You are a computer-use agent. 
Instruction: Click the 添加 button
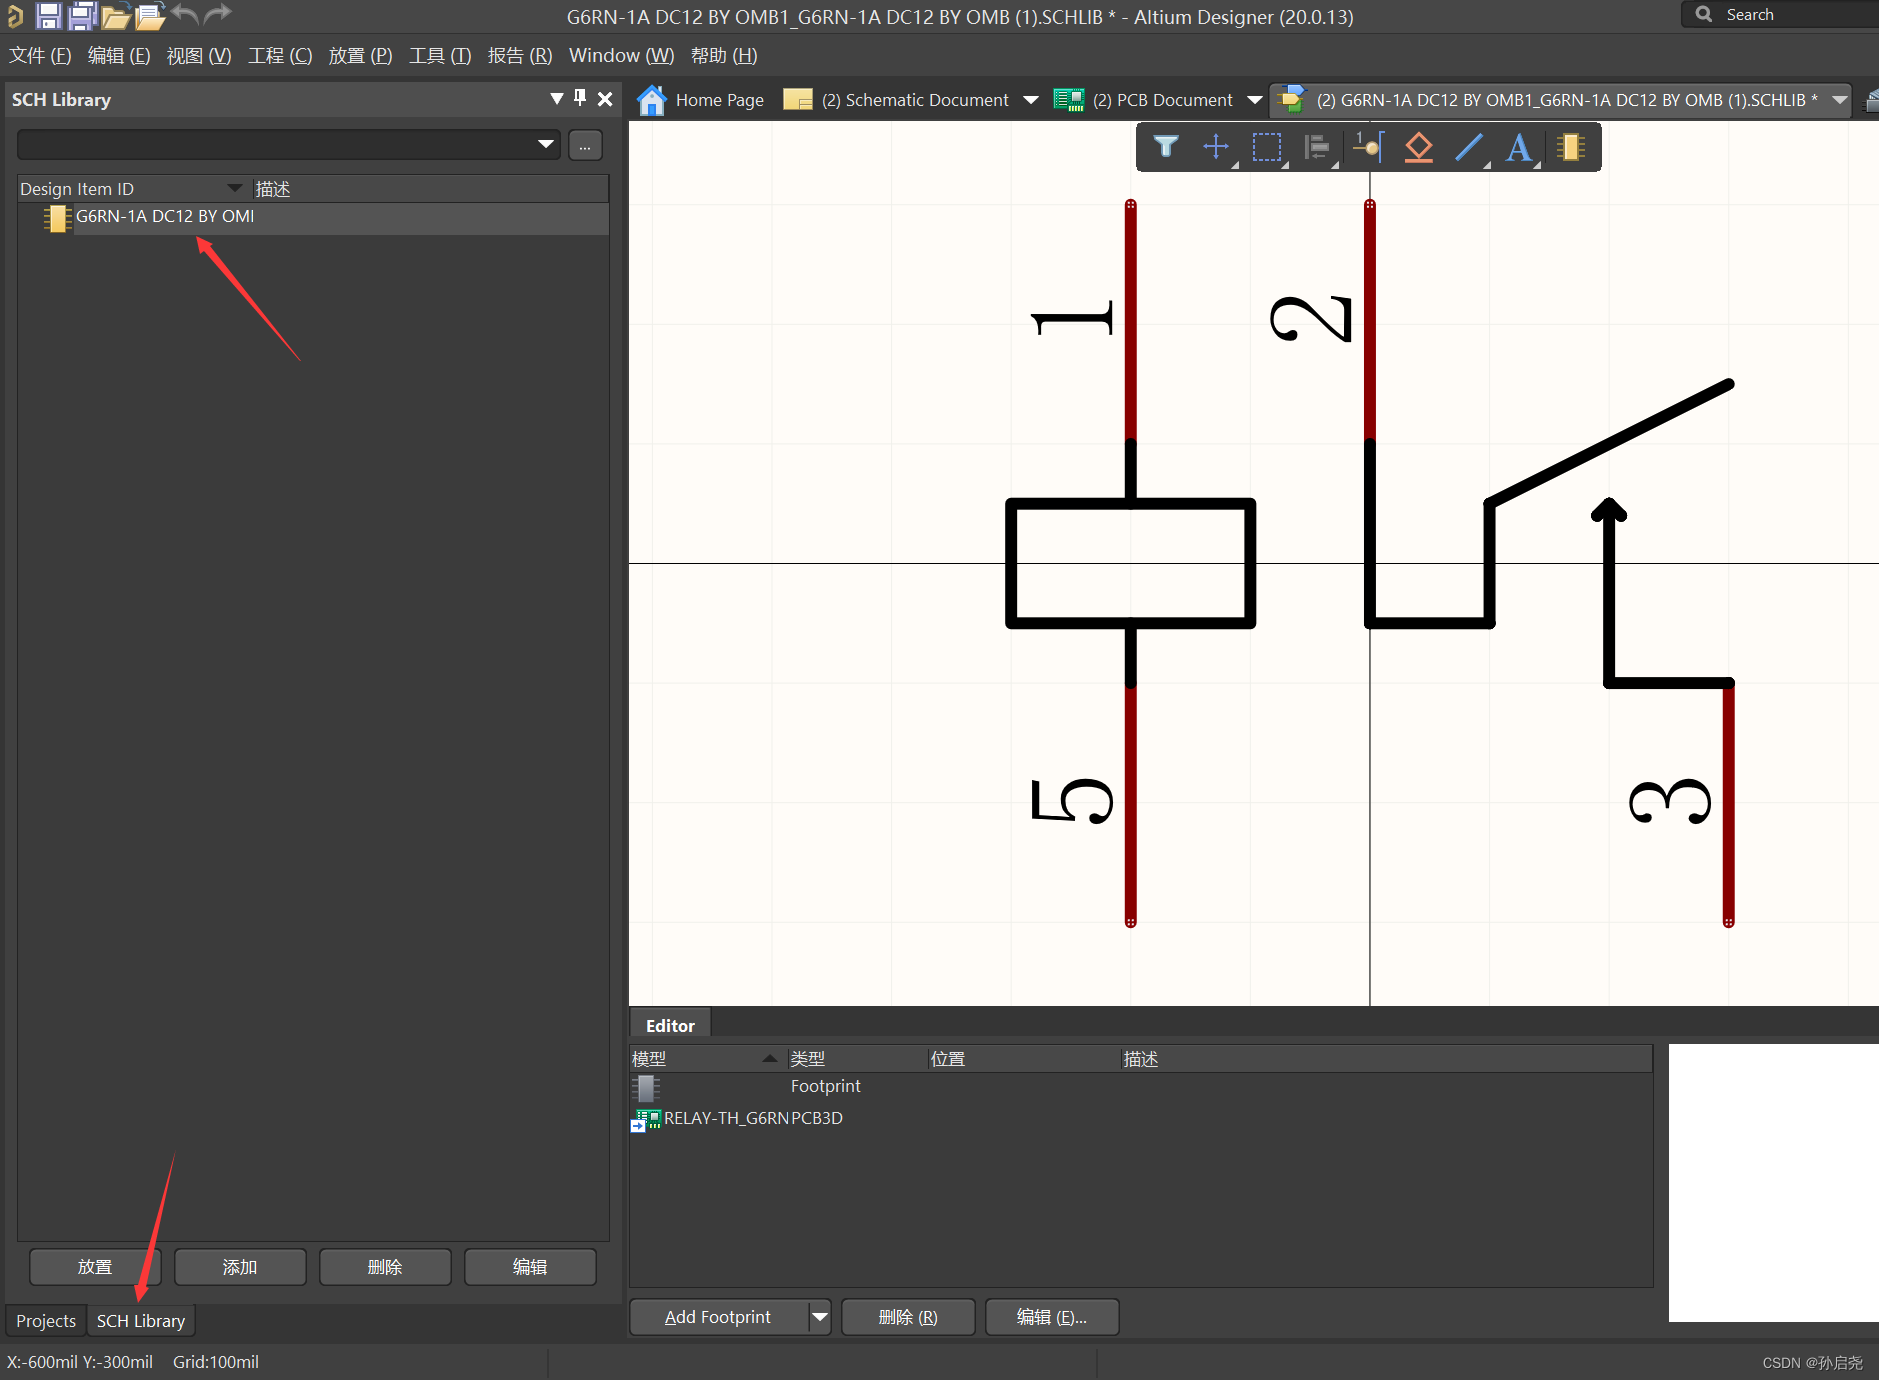[240, 1267]
